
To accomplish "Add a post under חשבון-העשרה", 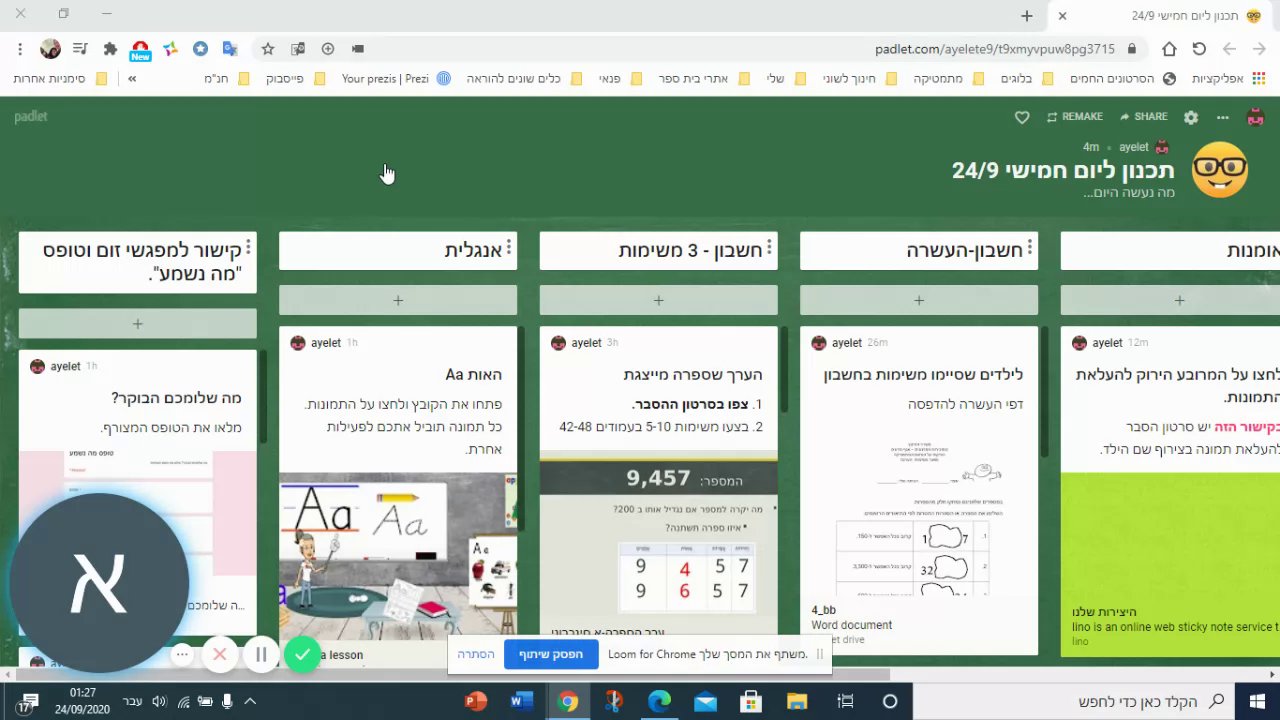I will point(919,300).
